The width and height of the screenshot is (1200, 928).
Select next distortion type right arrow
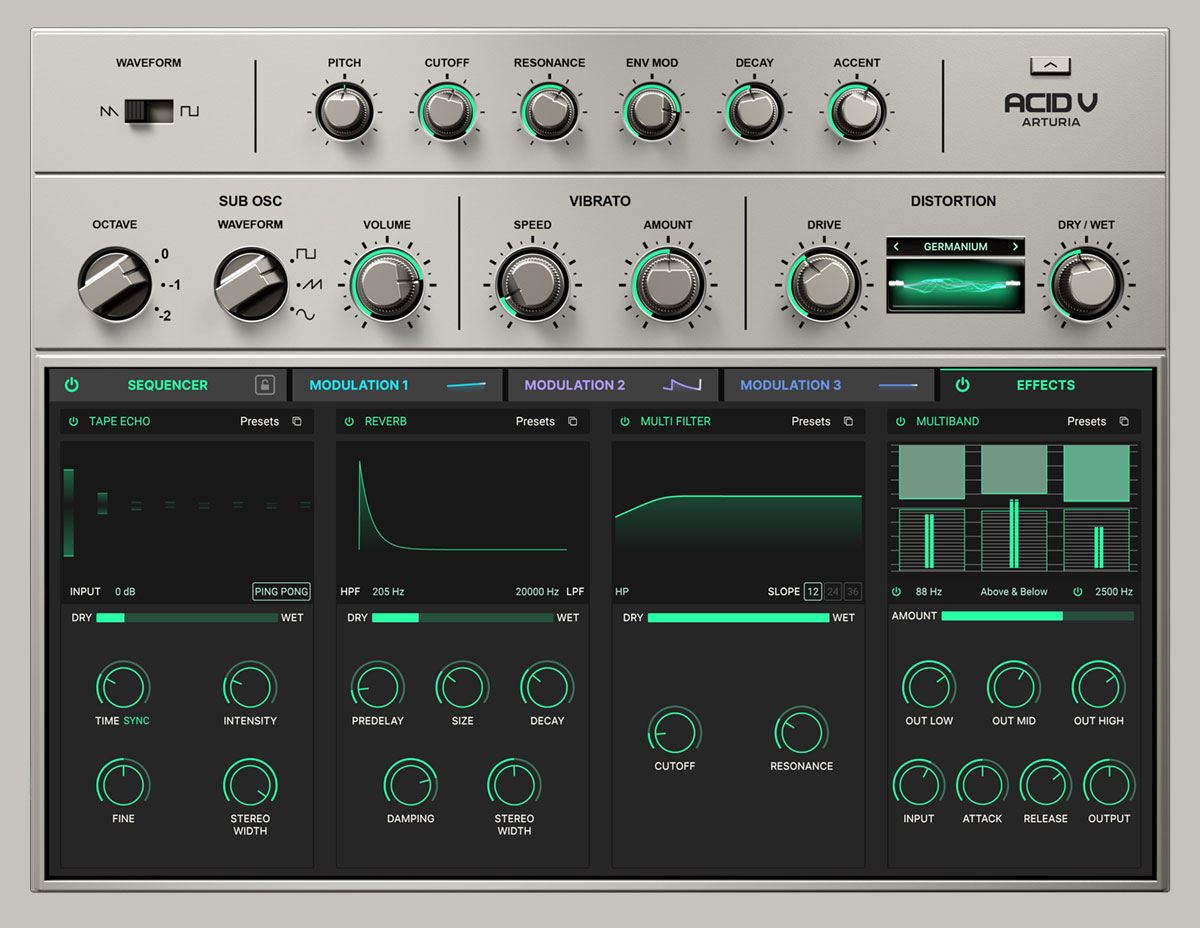coord(1015,247)
